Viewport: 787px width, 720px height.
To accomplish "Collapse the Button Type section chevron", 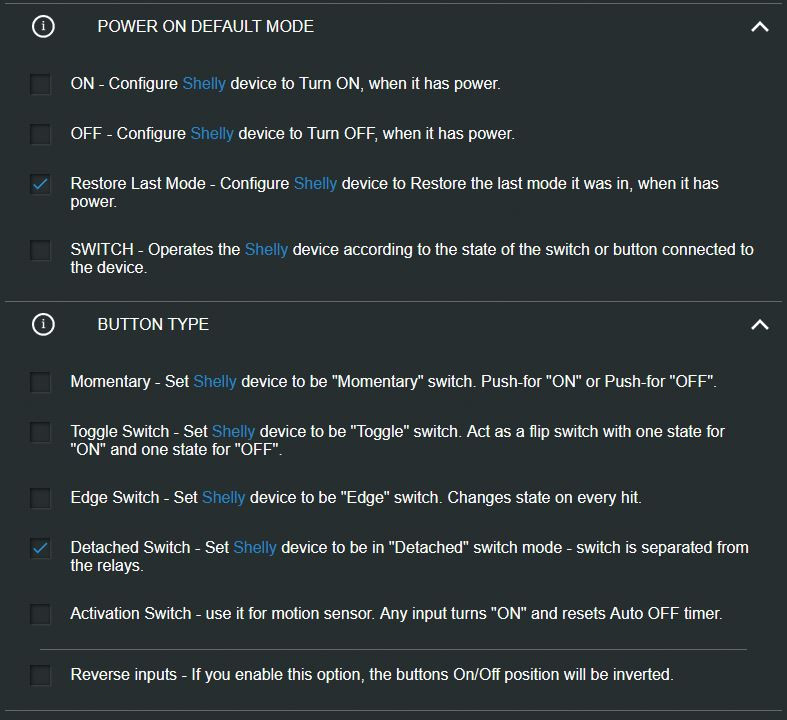I will [760, 325].
